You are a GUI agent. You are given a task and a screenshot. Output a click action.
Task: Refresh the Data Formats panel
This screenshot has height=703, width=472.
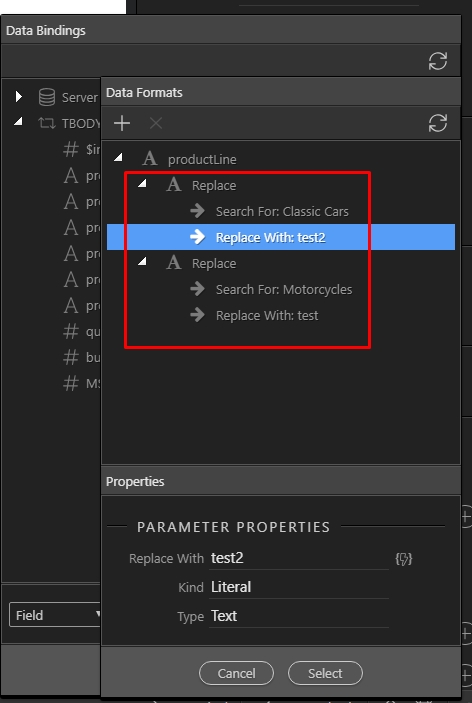[437, 123]
